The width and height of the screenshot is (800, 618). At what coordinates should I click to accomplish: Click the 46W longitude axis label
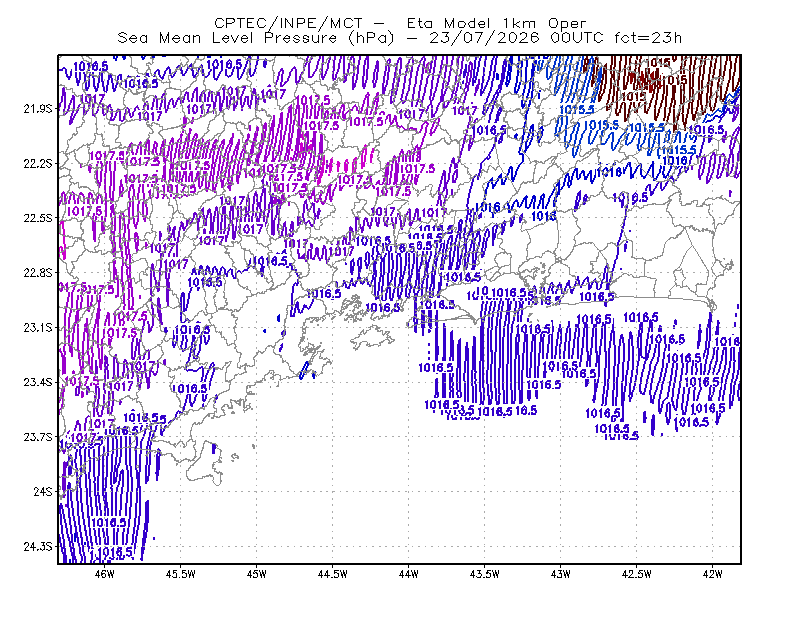click(105, 574)
